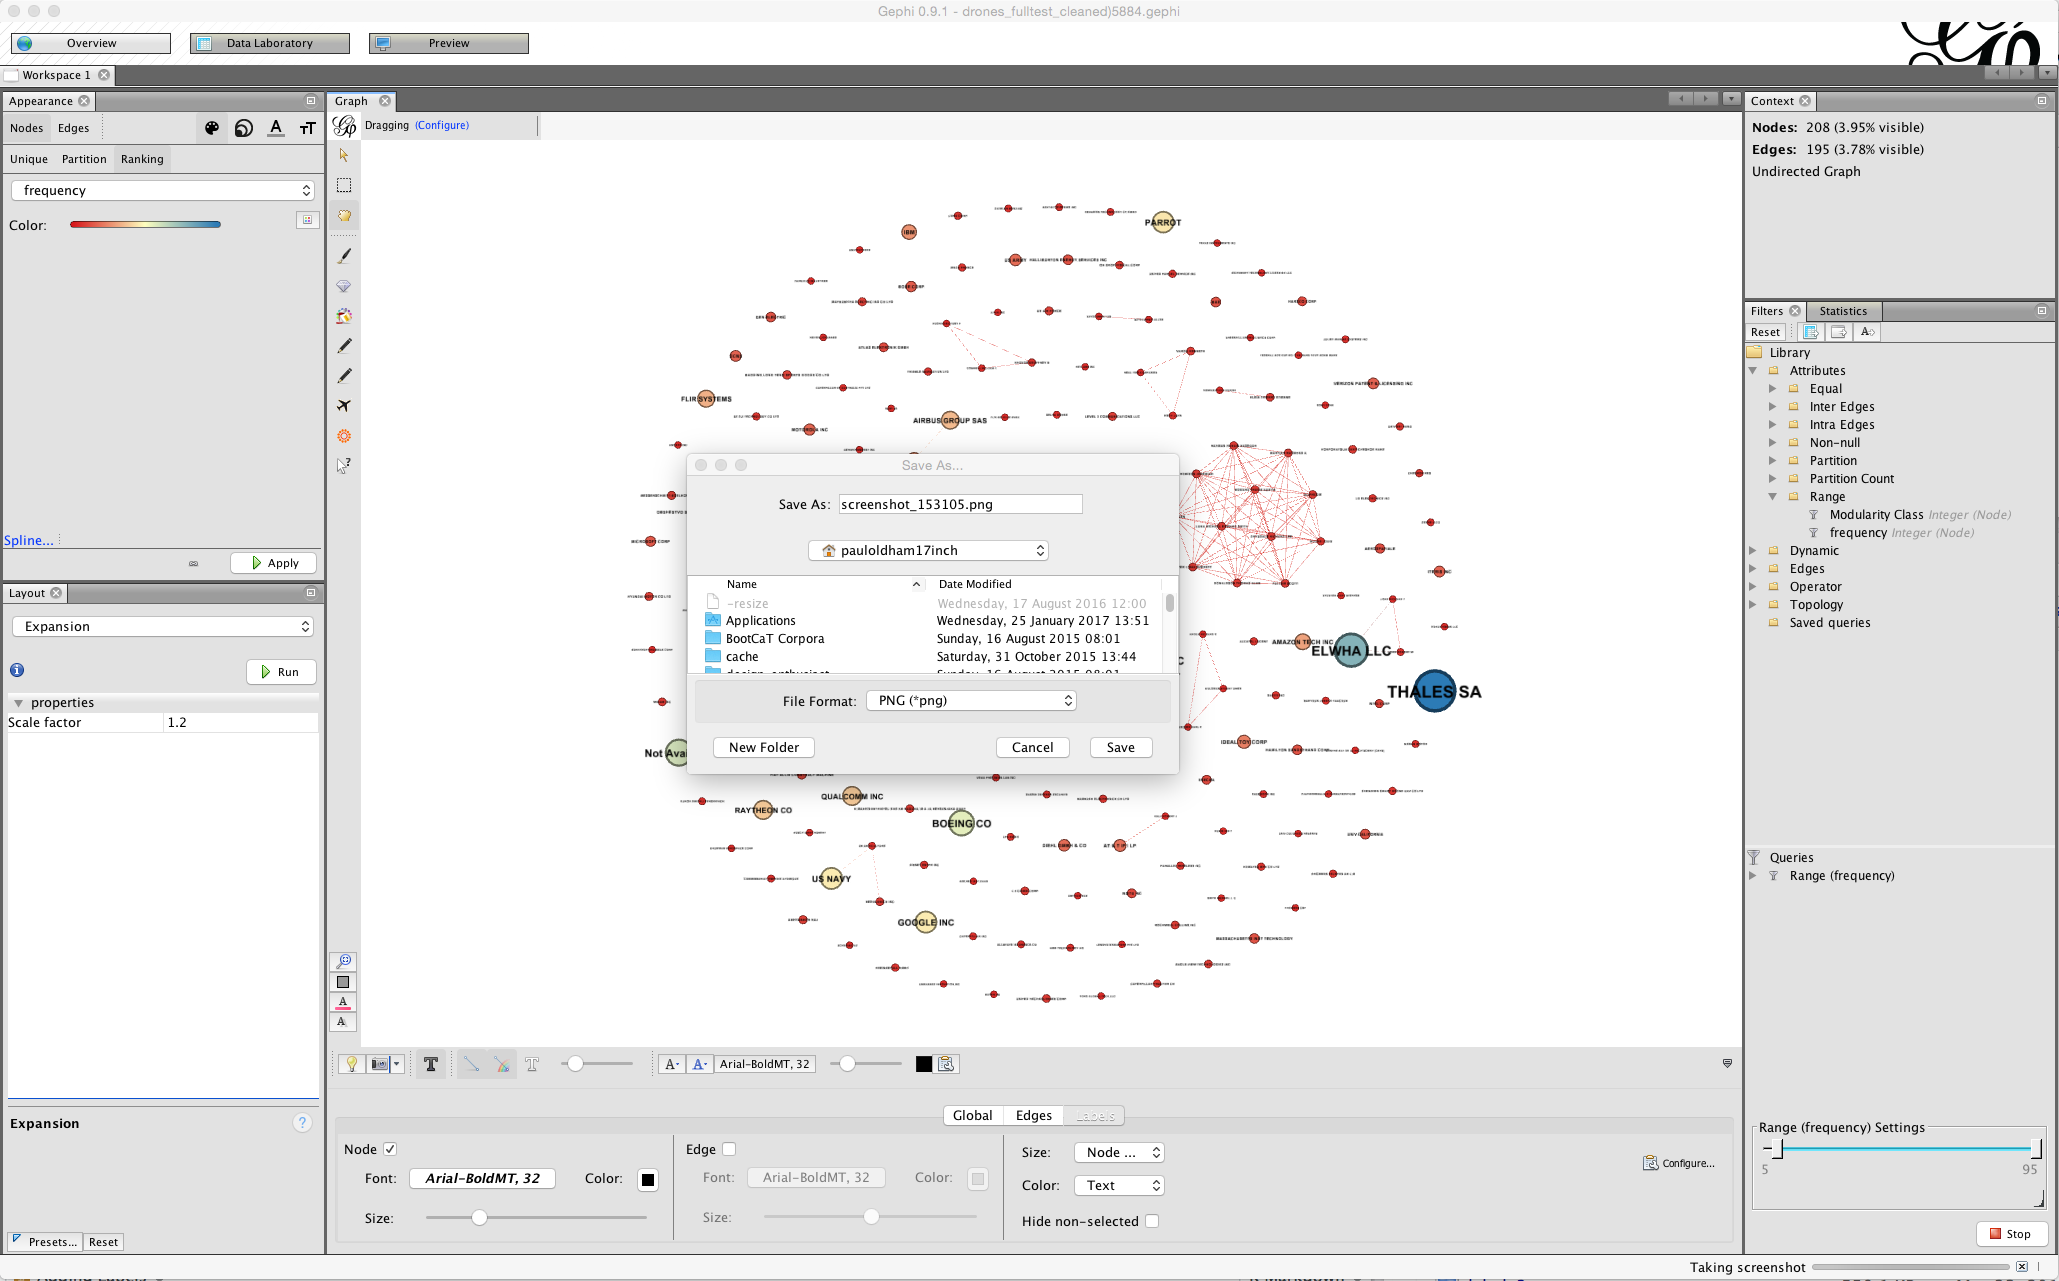Screen dimensions: 2059x1281
Task: Click the black label color swatch
Action: [x=648, y=1180]
